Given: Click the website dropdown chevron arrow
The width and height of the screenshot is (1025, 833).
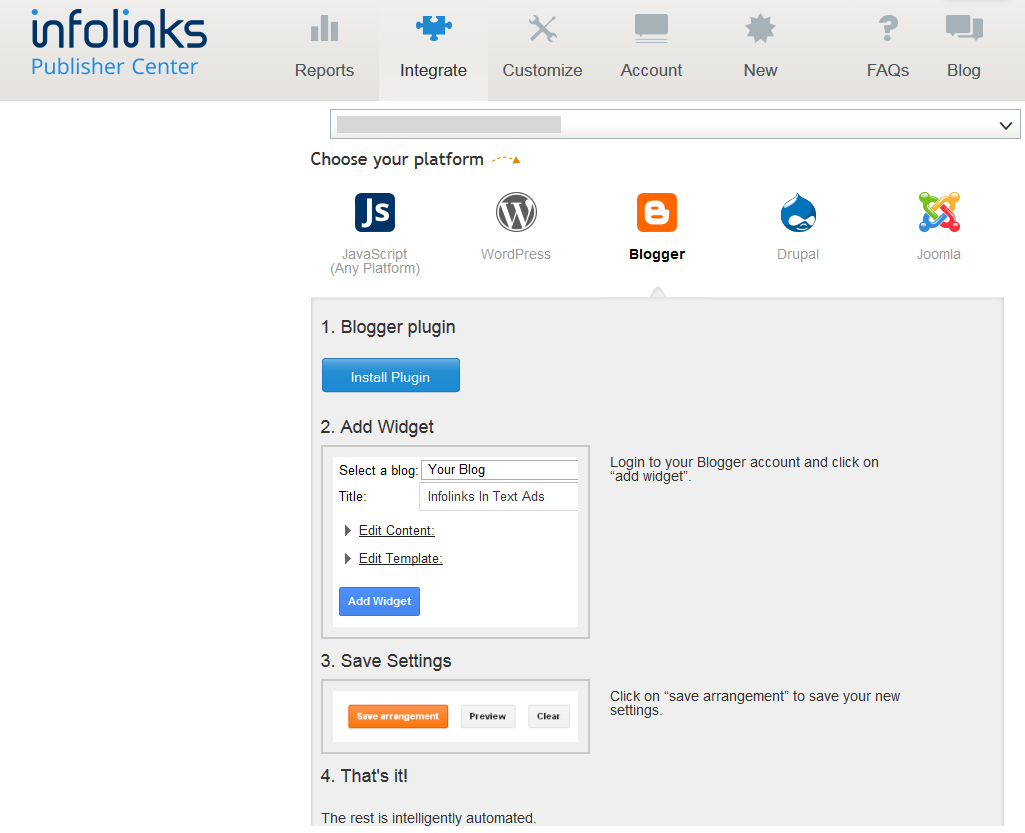Looking at the screenshot, I should click(x=1006, y=126).
